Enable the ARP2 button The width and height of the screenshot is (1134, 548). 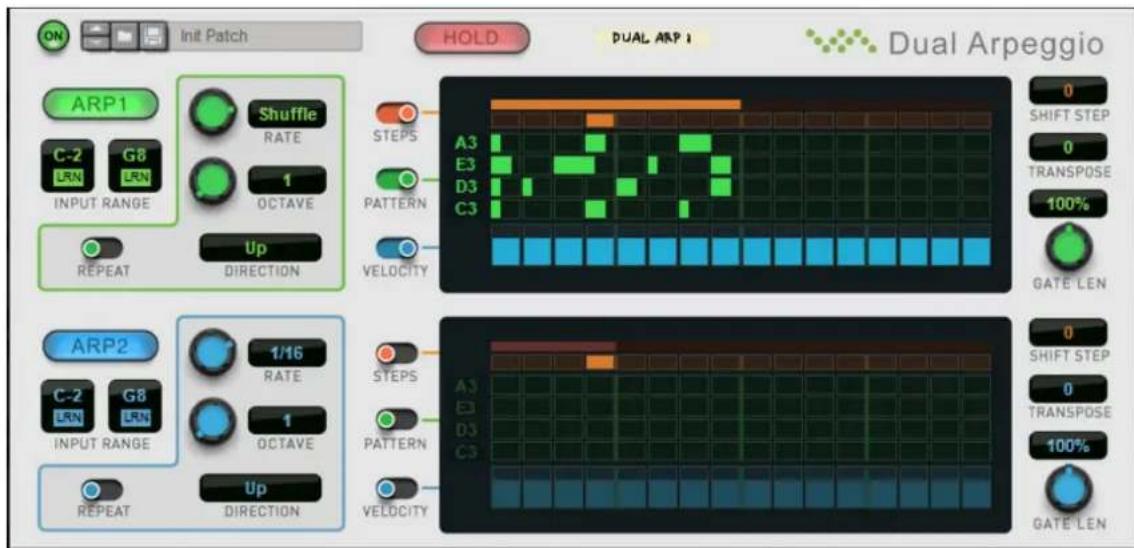[100, 345]
